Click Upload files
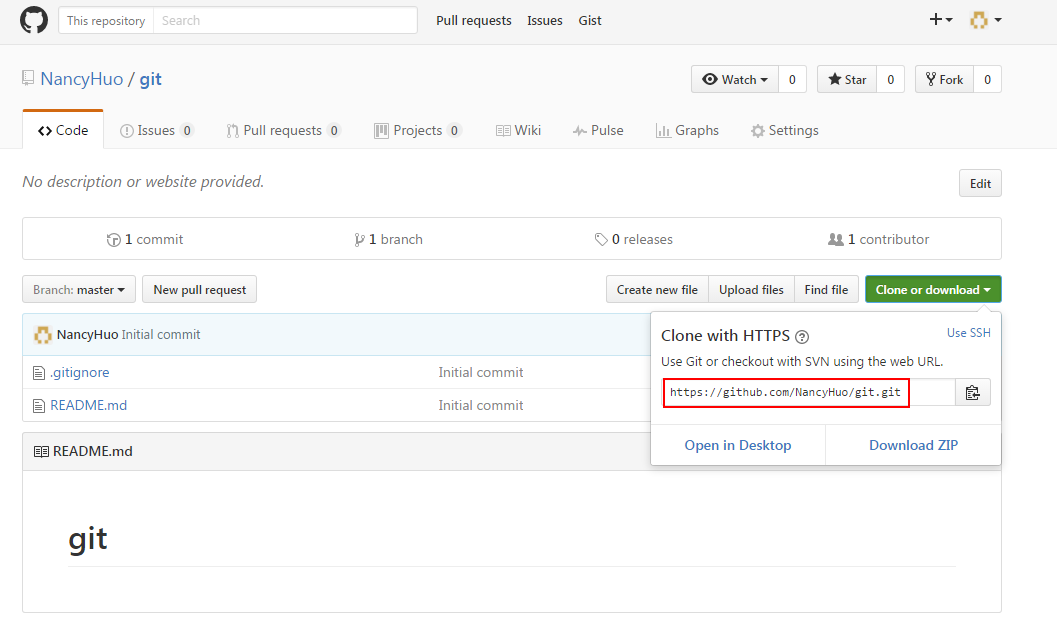 (x=751, y=289)
